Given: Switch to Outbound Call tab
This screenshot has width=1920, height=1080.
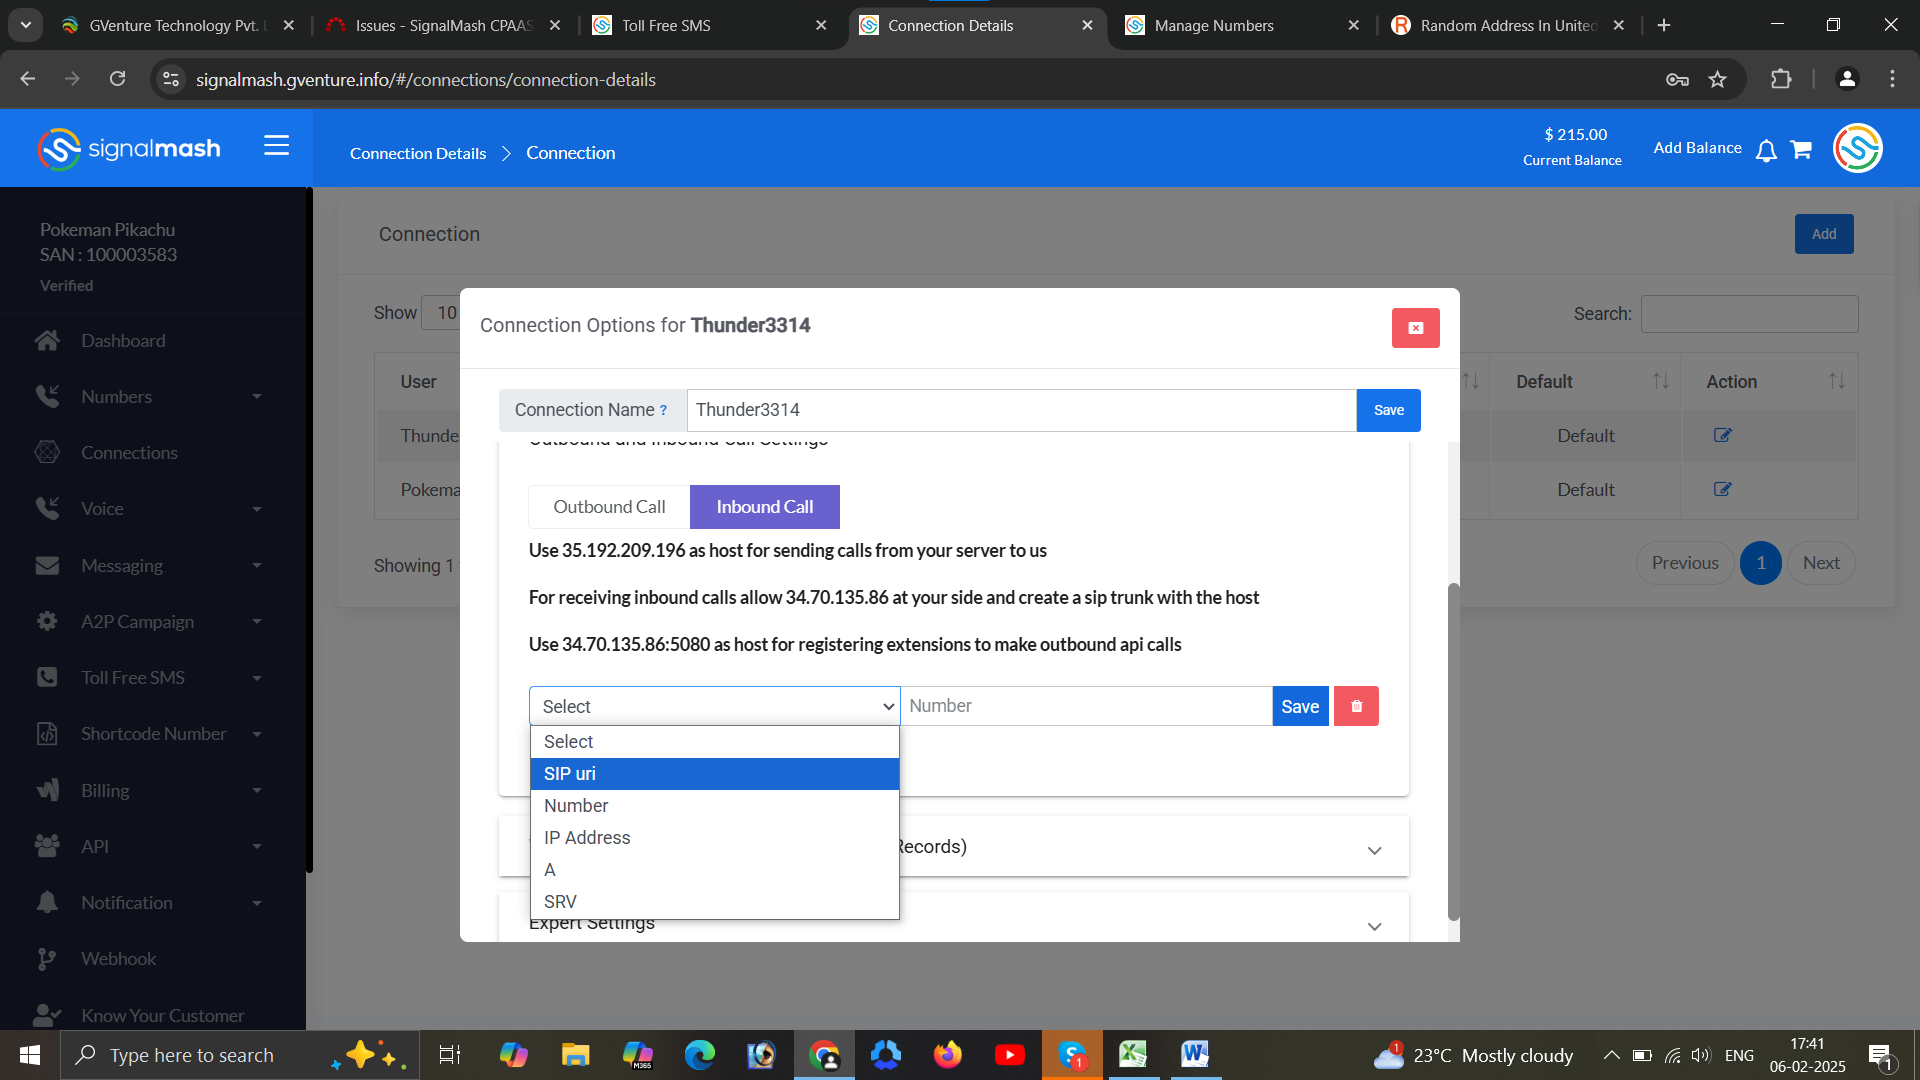Looking at the screenshot, I should pos(609,507).
